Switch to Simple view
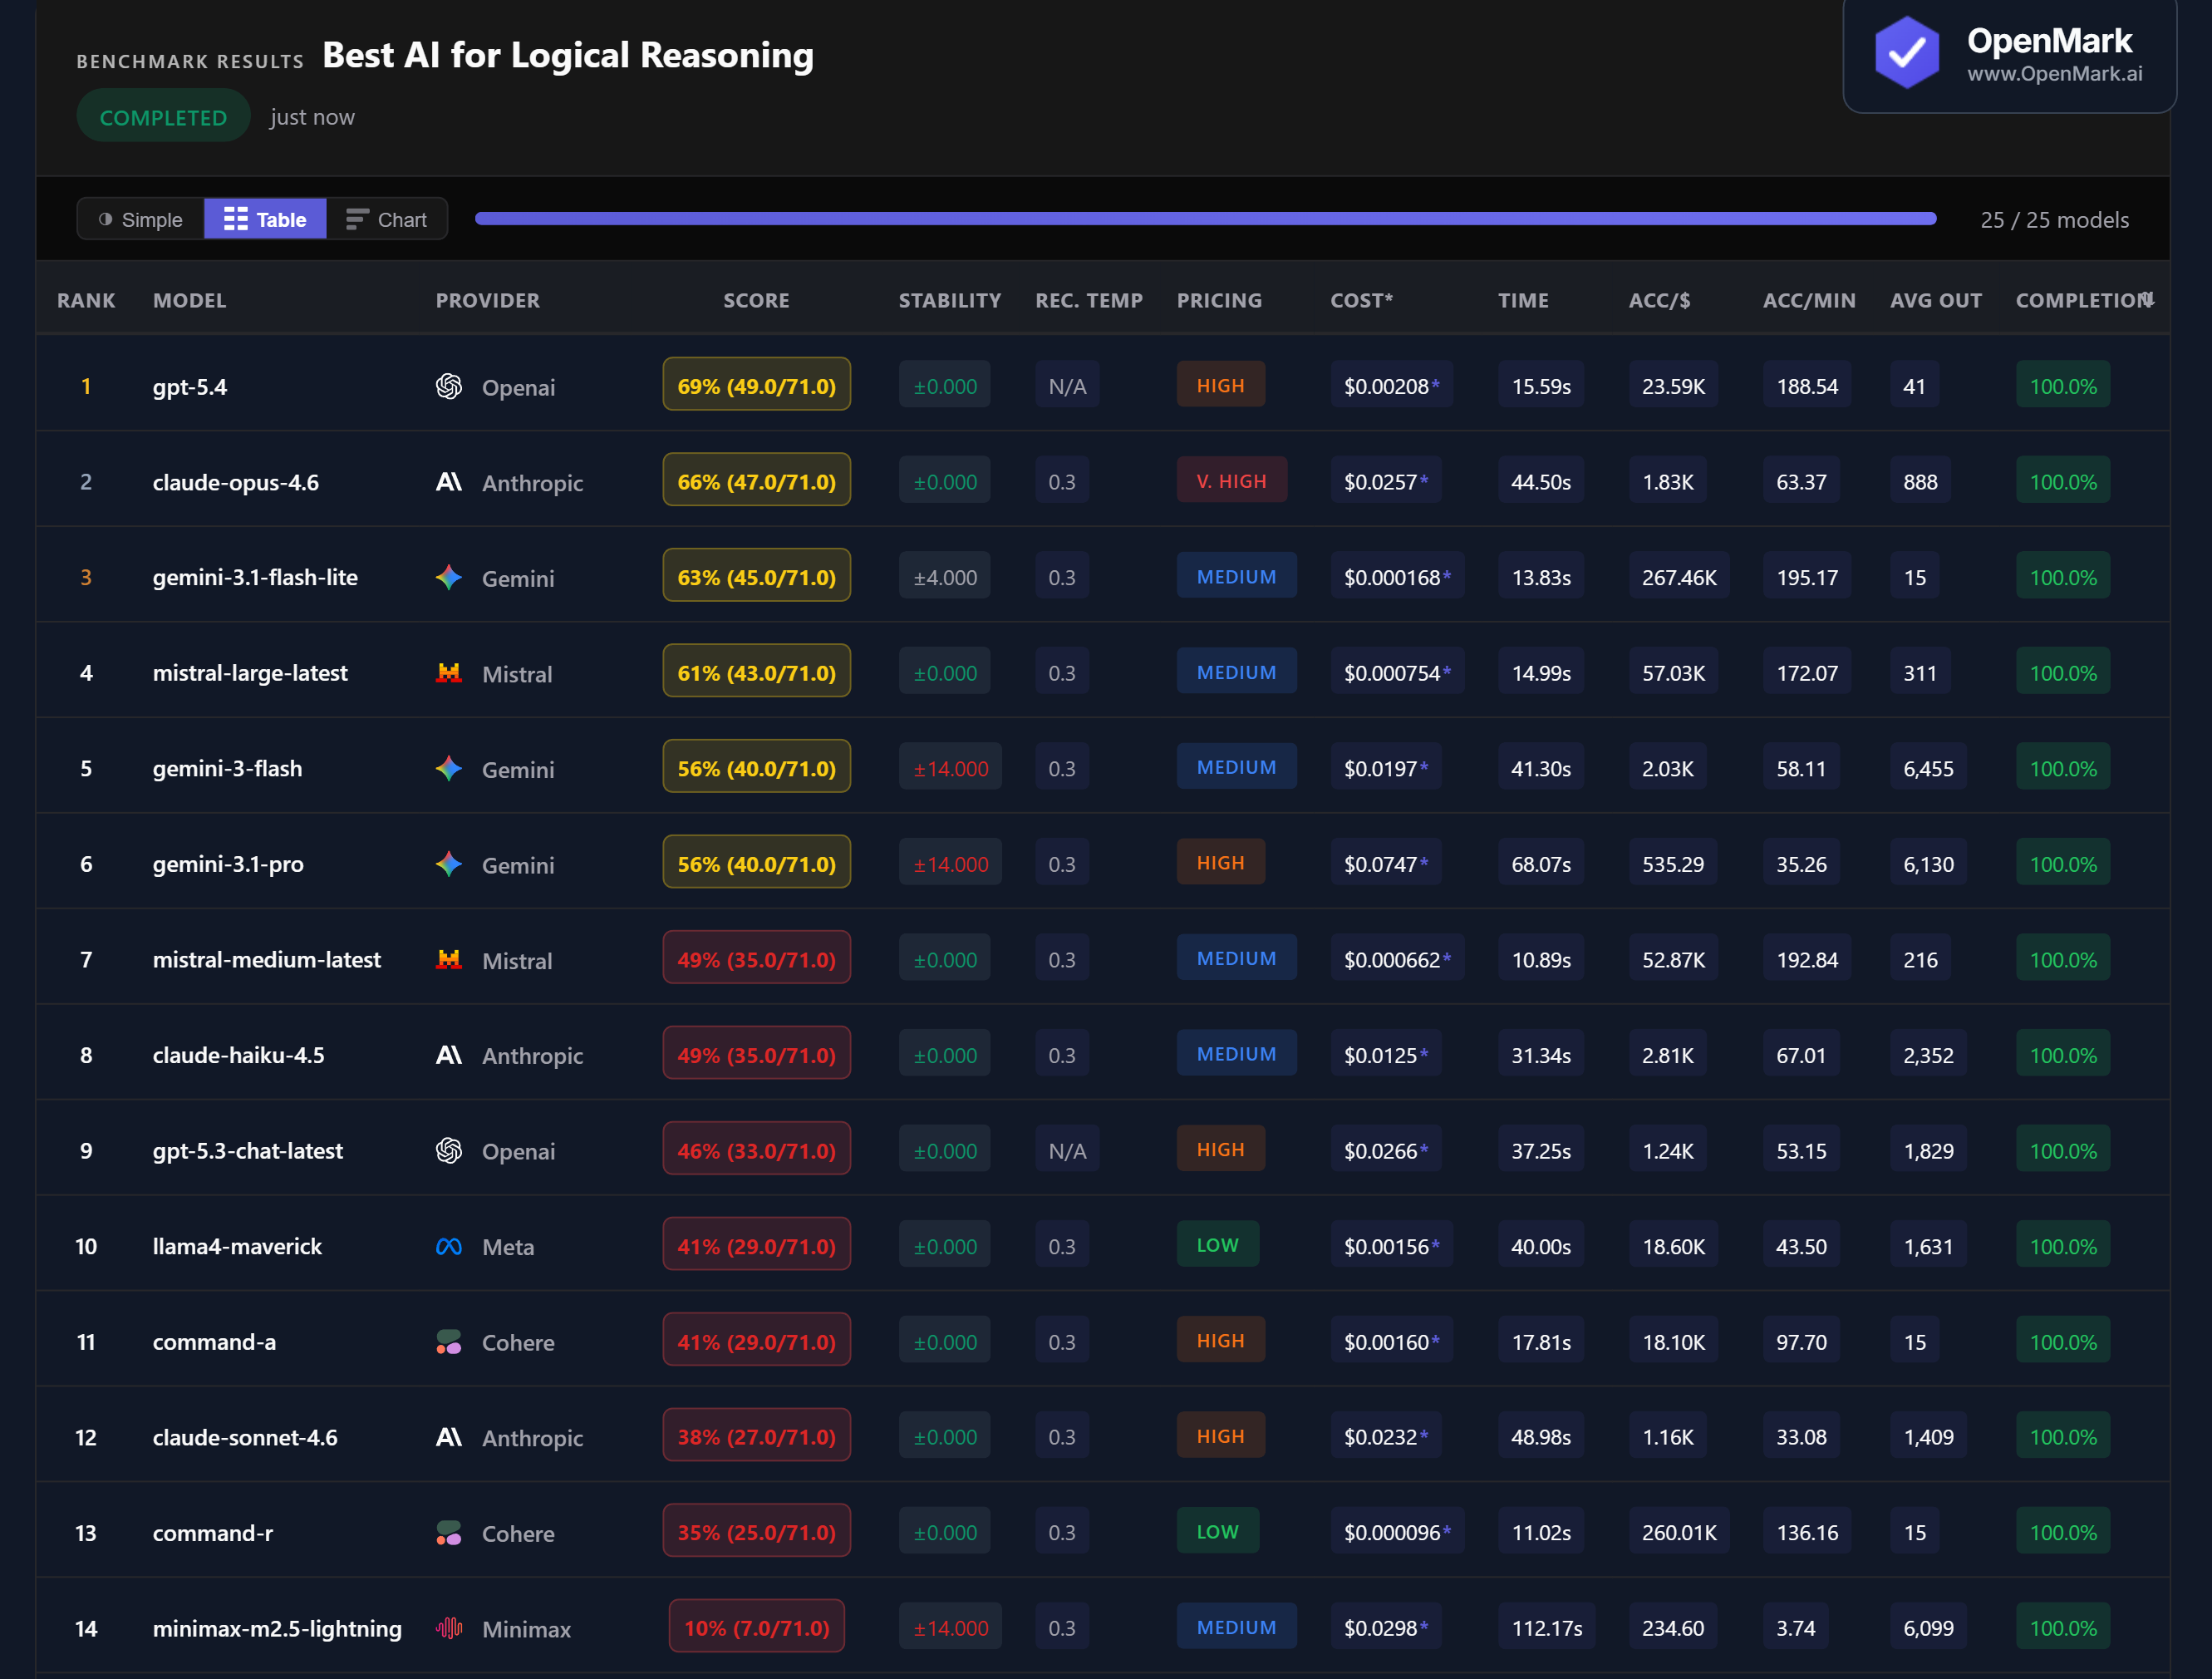Screen dimensions: 2212x1679 tap(141, 220)
